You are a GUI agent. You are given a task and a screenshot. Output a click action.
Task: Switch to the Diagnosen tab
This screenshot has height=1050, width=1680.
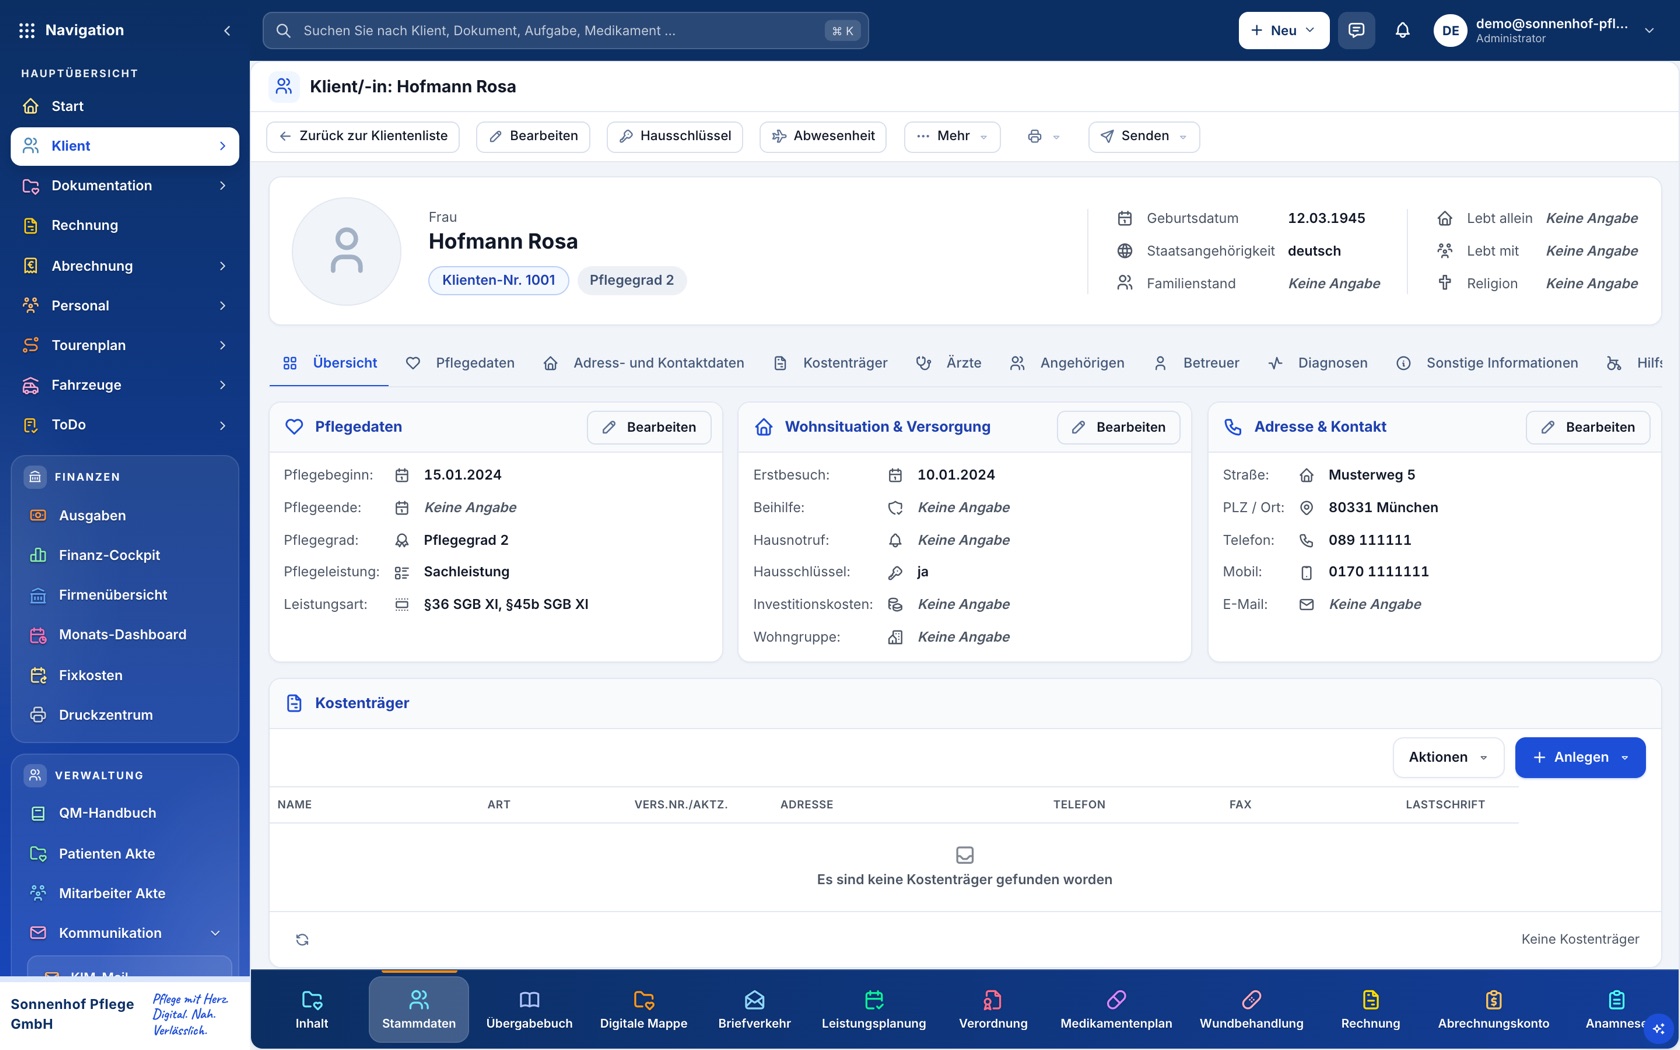[1318, 363]
